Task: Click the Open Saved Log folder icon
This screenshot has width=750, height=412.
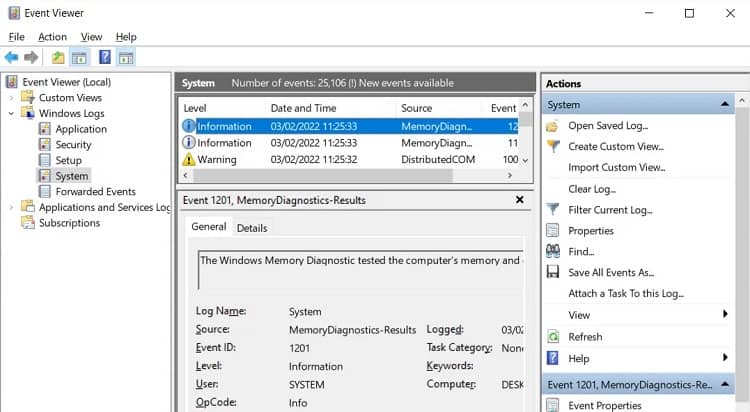Action: tap(552, 126)
